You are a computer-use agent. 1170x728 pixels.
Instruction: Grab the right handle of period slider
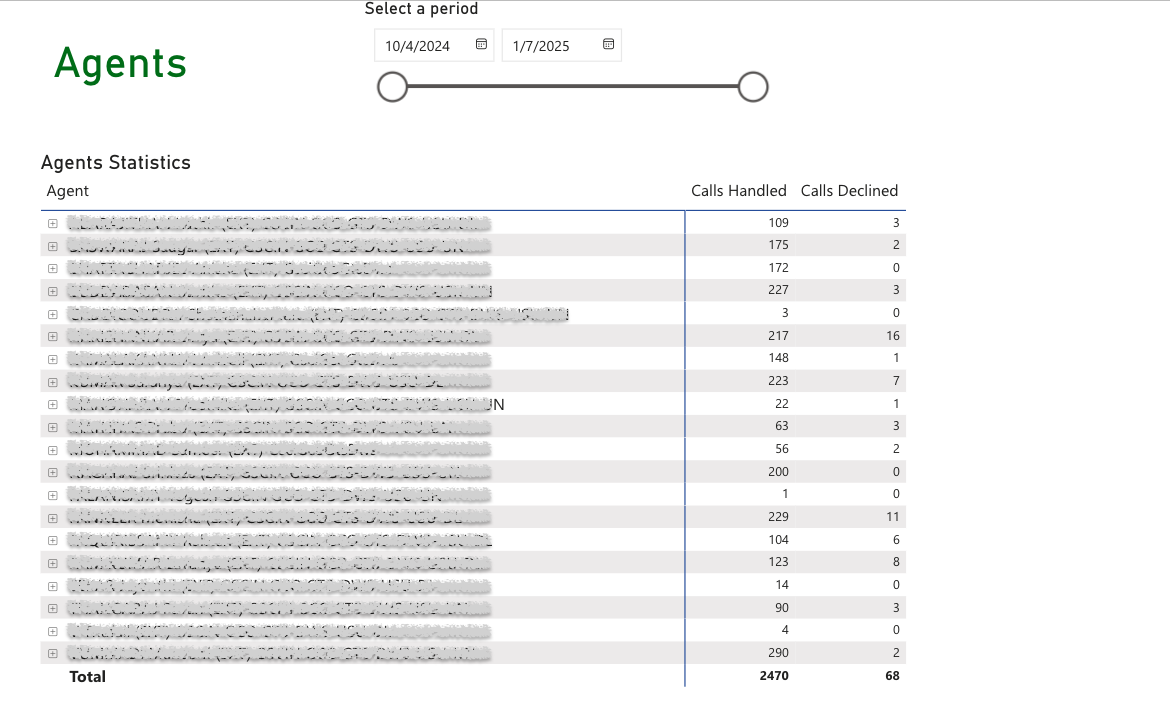point(753,87)
